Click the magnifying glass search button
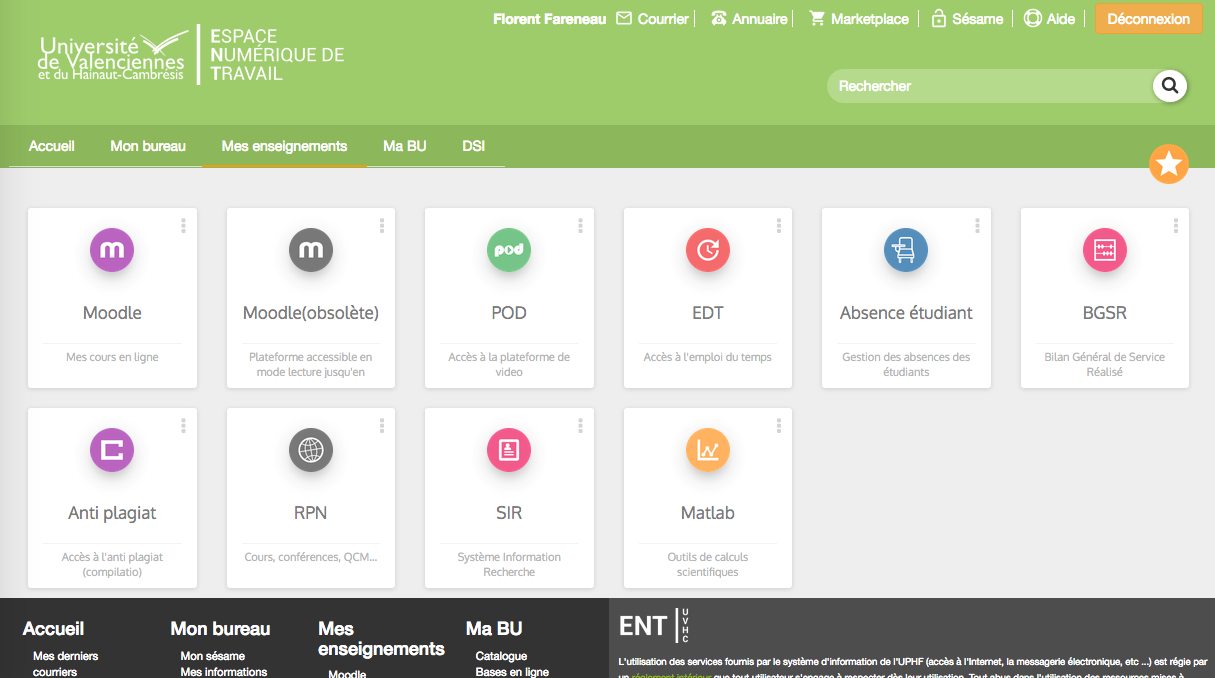 tap(1169, 86)
